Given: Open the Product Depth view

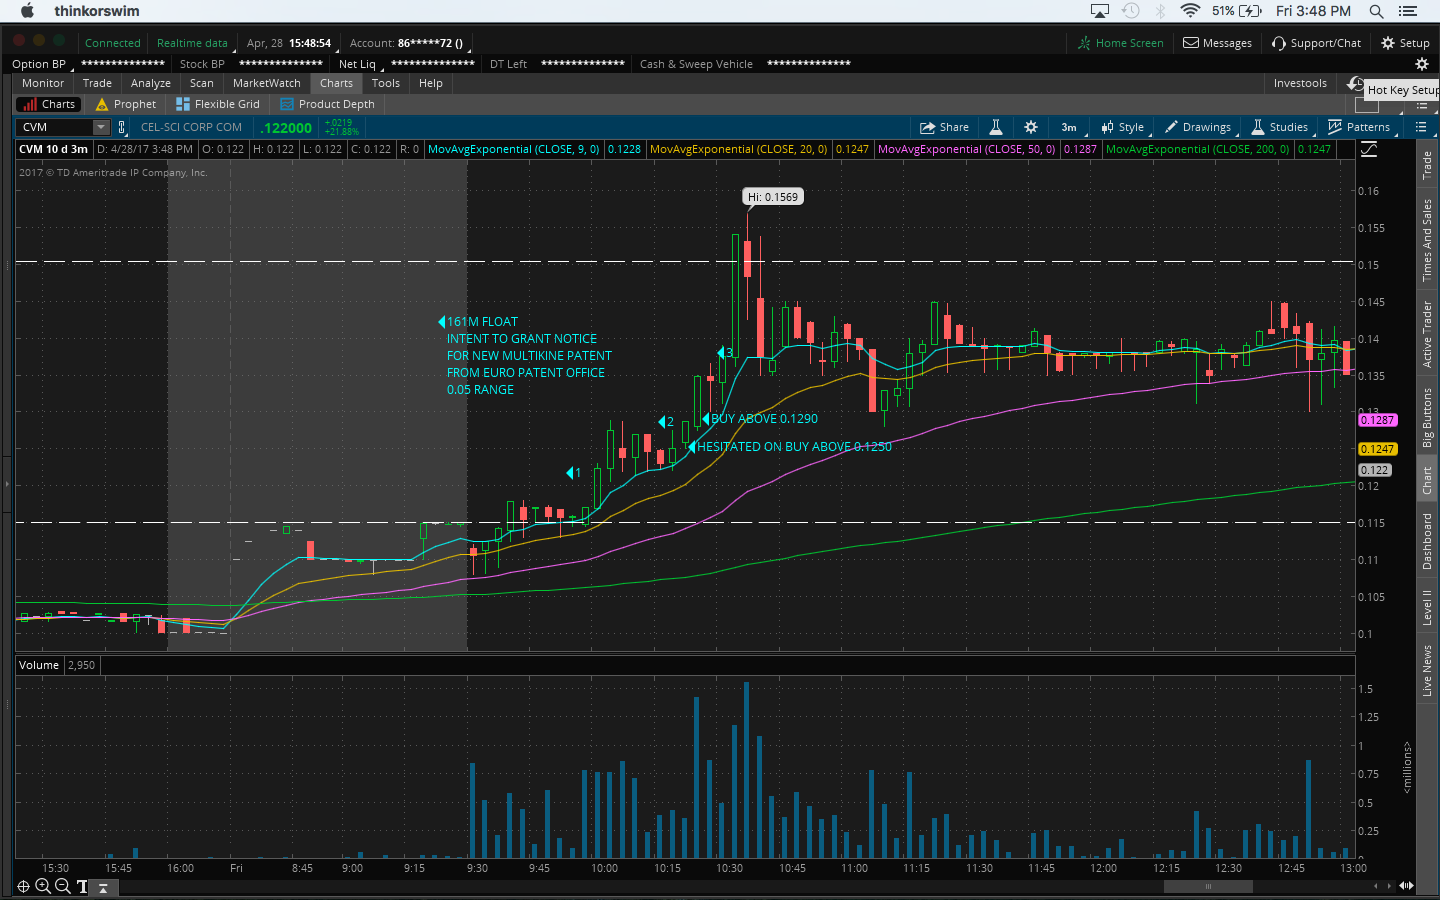Looking at the screenshot, I should [328, 104].
